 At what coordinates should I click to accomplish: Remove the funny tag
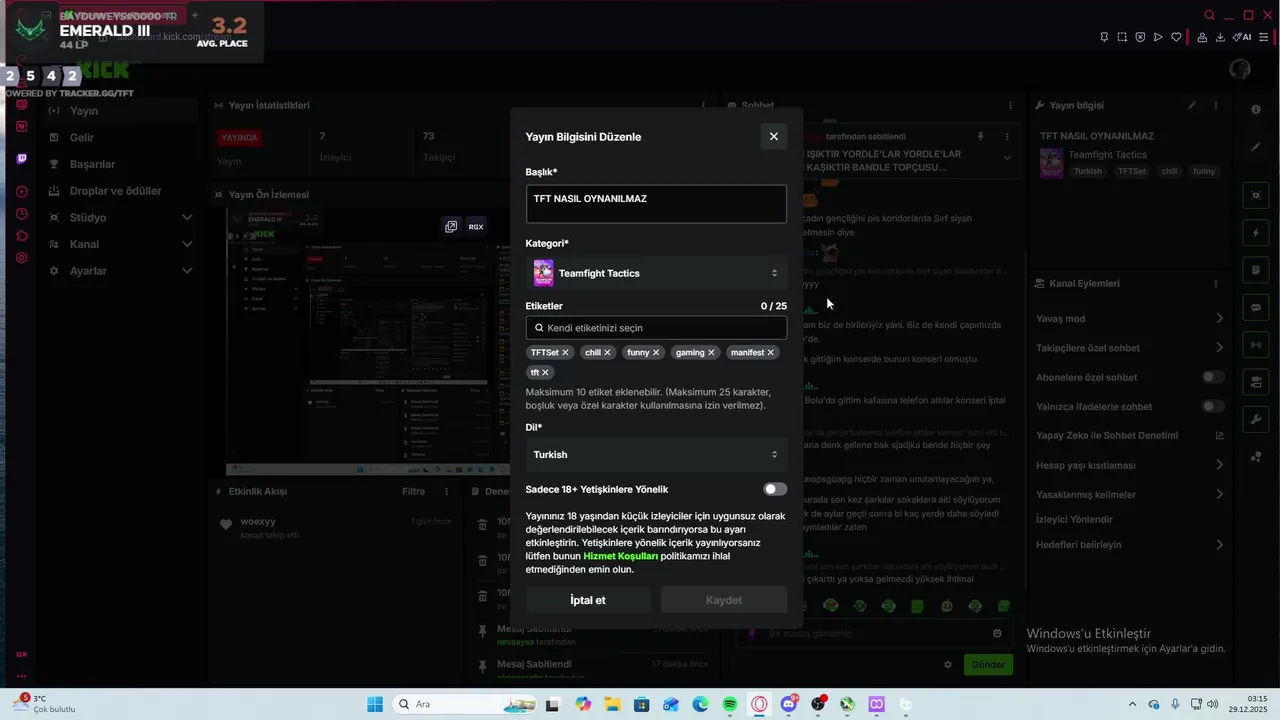656,353
